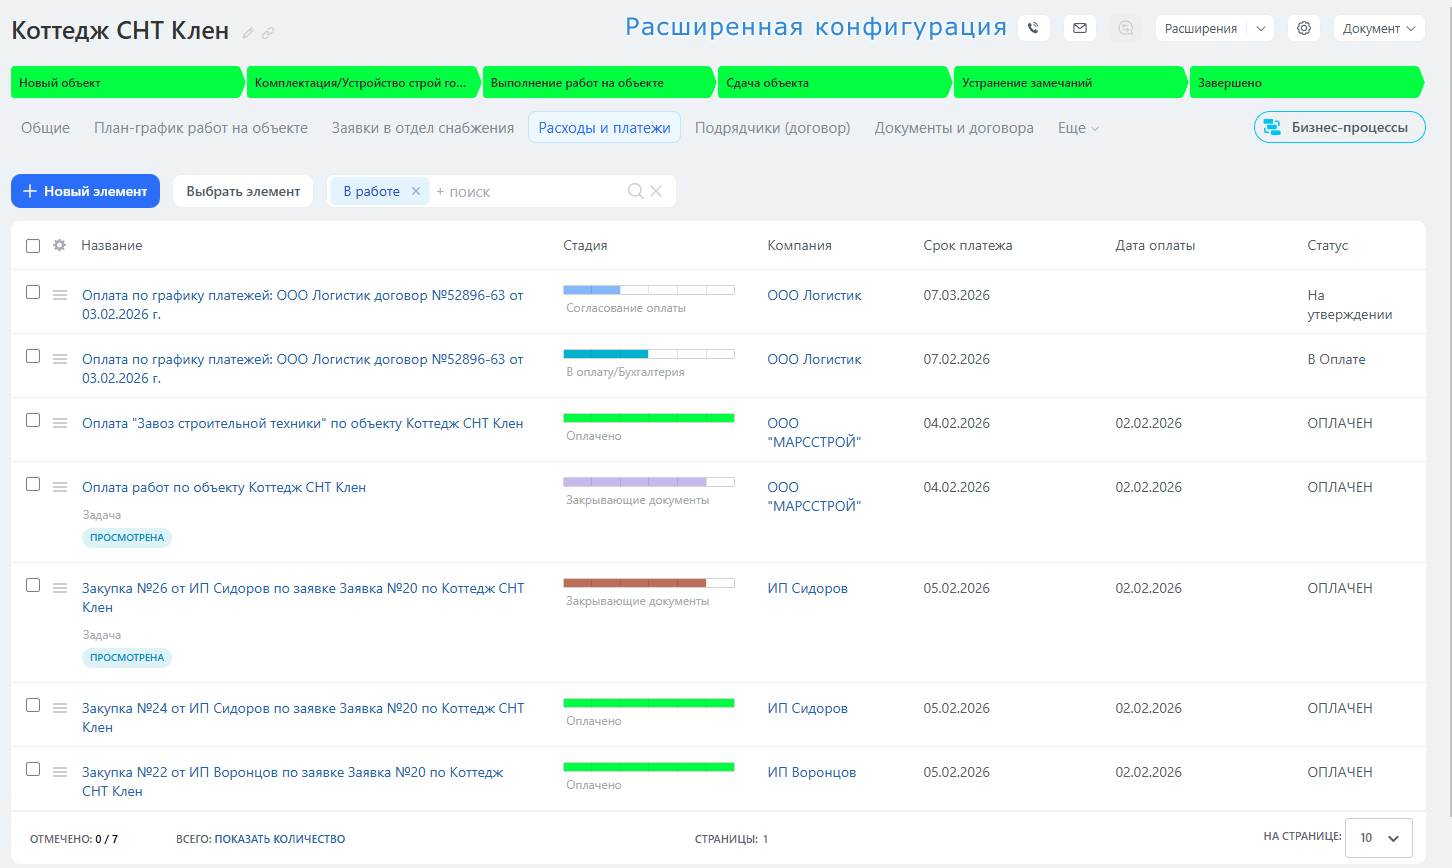Expand the 'Документ' dropdown
This screenshot has height=868, width=1452.
[1379, 29]
